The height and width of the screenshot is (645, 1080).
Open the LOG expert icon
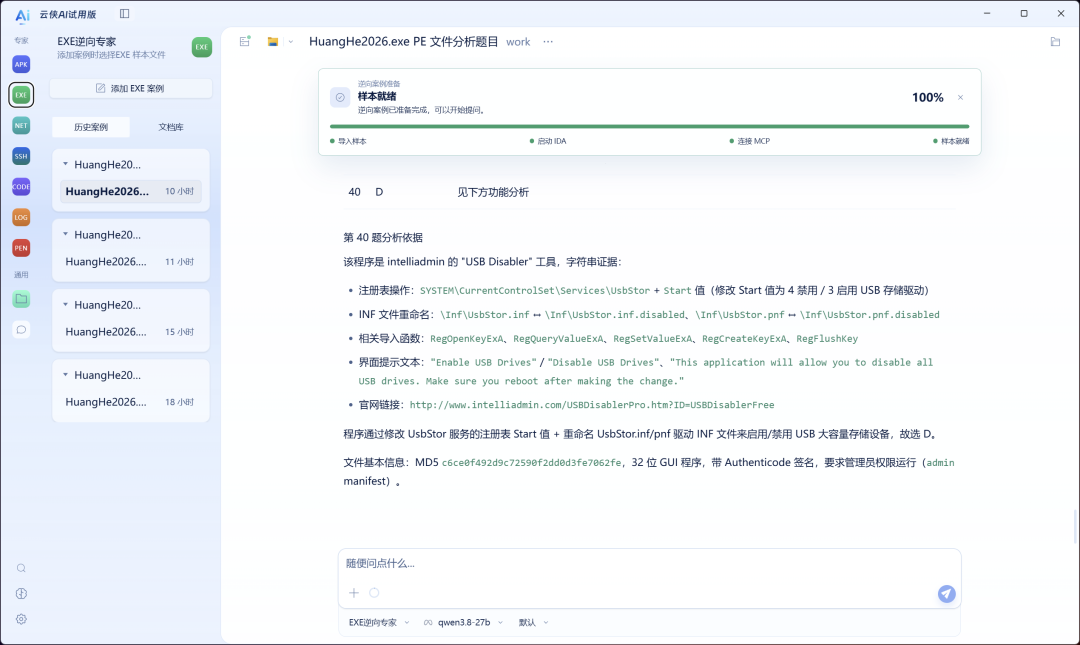pos(21,217)
